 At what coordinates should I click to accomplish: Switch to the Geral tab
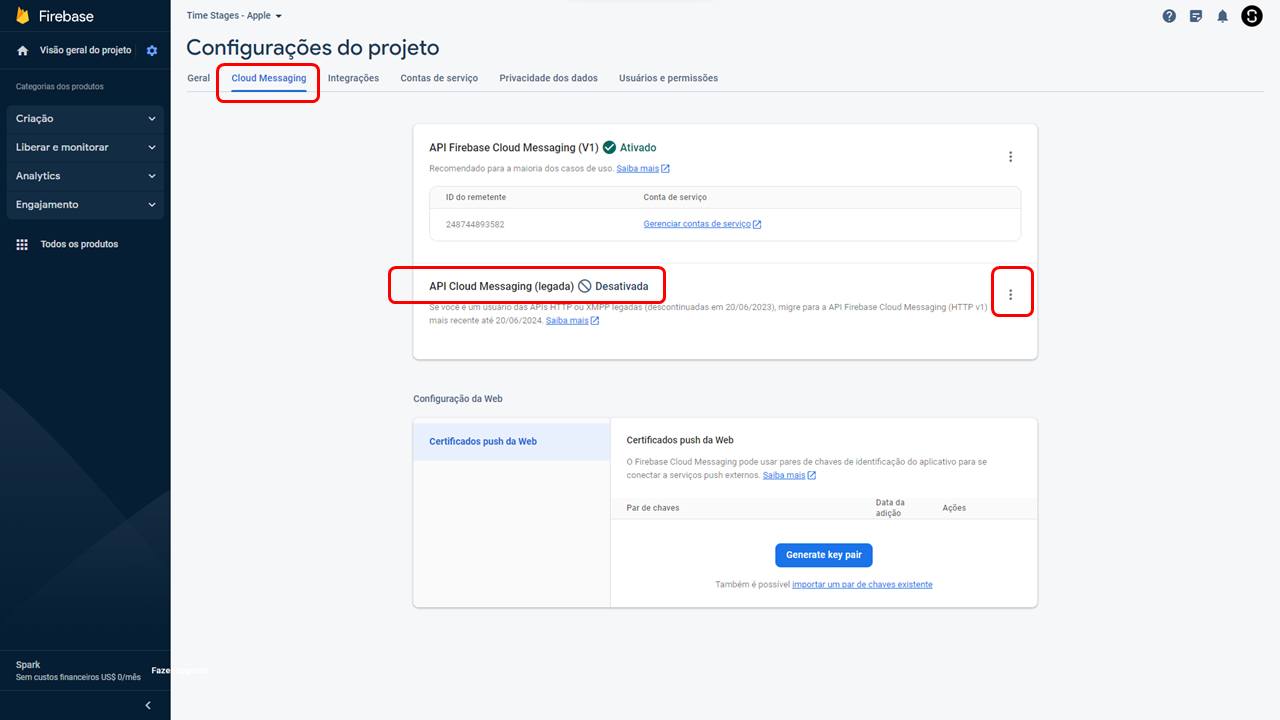tap(198, 78)
